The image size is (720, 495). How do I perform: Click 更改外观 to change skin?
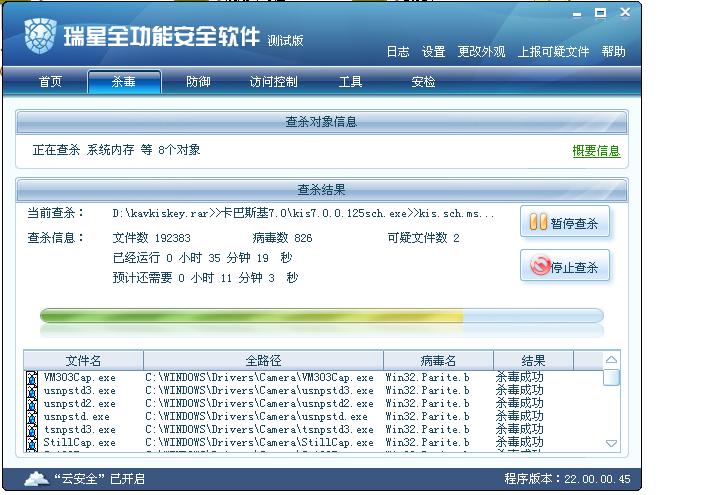point(481,51)
